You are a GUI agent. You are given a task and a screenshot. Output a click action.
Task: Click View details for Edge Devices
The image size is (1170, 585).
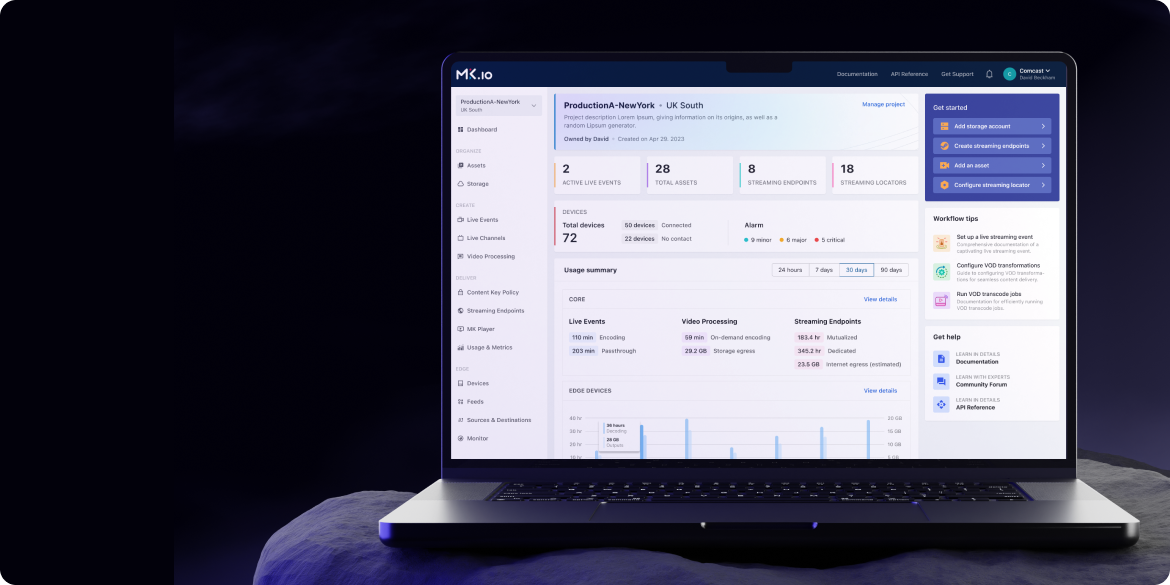880,391
